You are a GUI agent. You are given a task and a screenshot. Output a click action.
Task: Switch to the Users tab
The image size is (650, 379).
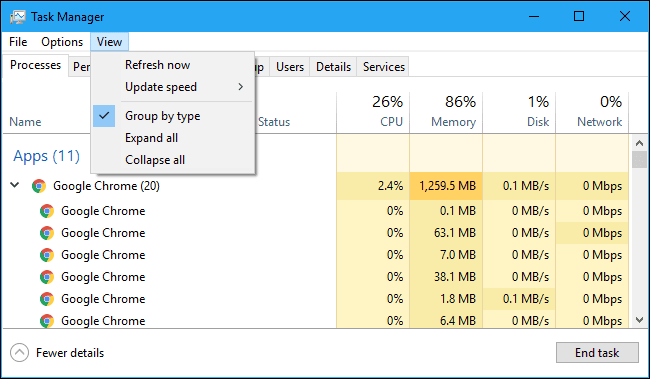tap(290, 67)
